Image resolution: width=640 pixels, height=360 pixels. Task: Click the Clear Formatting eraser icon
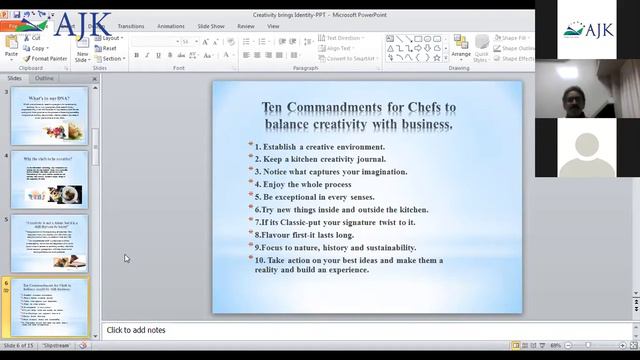pos(231,42)
